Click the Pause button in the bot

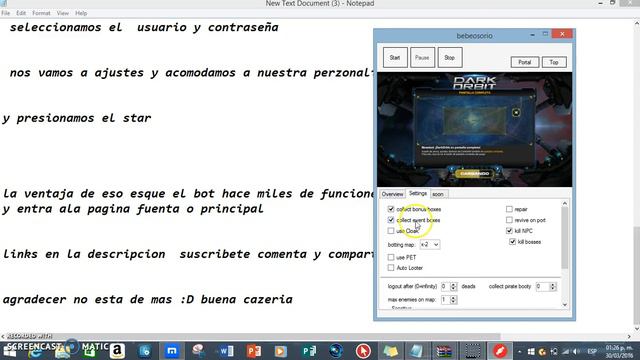(x=422, y=58)
